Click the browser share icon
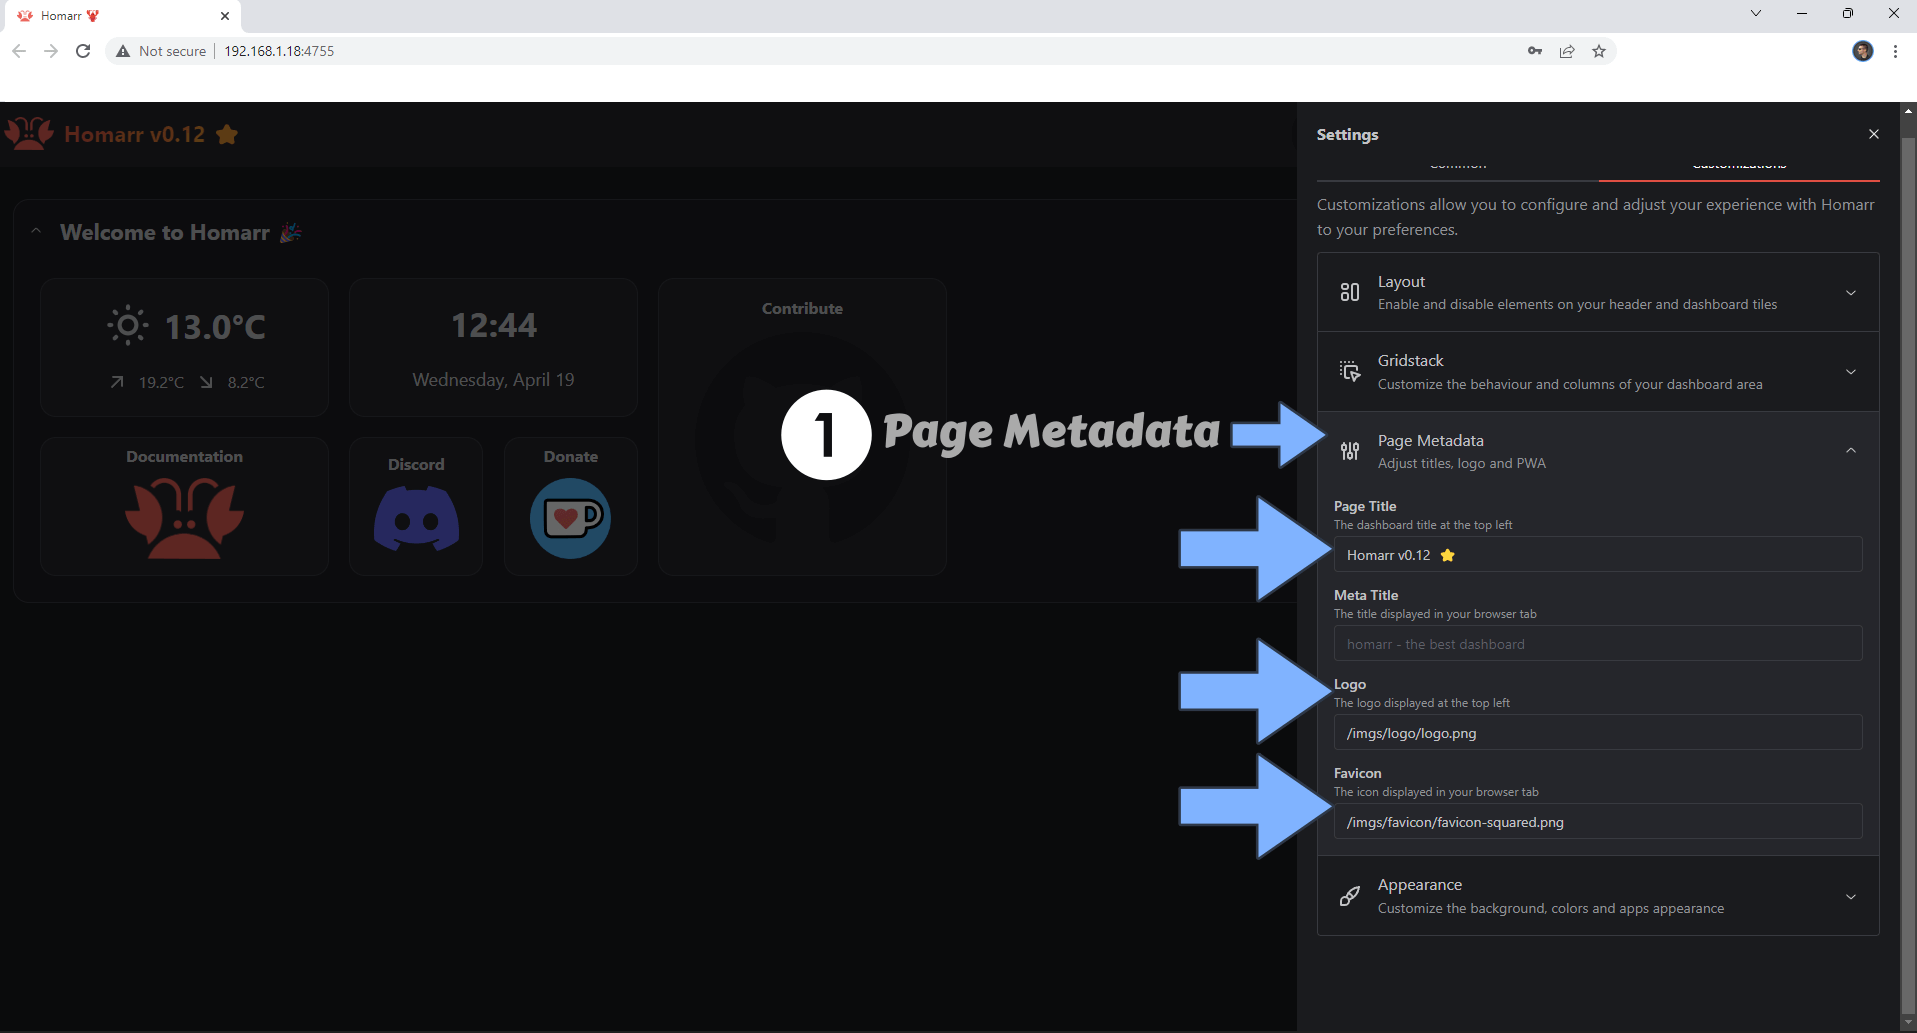1917x1033 pixels. (1567, 51)
